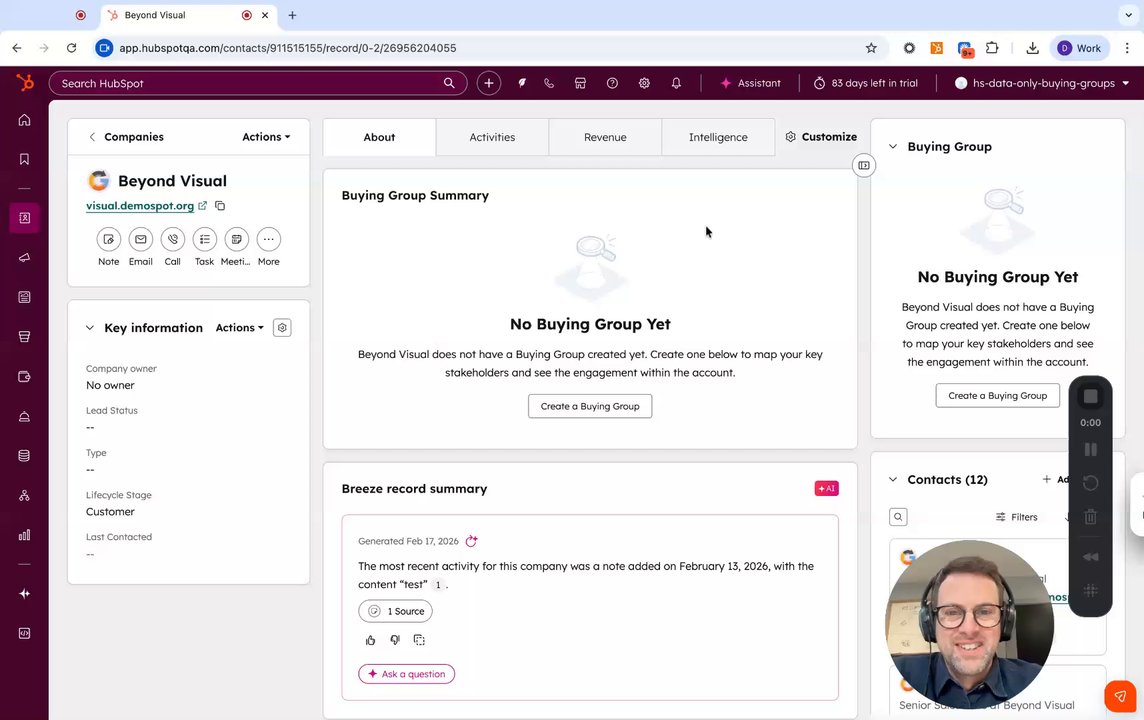Viewport: 1144px width, 720px height.
Task: Open the Chrome tab search chevron
Action: pos(1128,15)
